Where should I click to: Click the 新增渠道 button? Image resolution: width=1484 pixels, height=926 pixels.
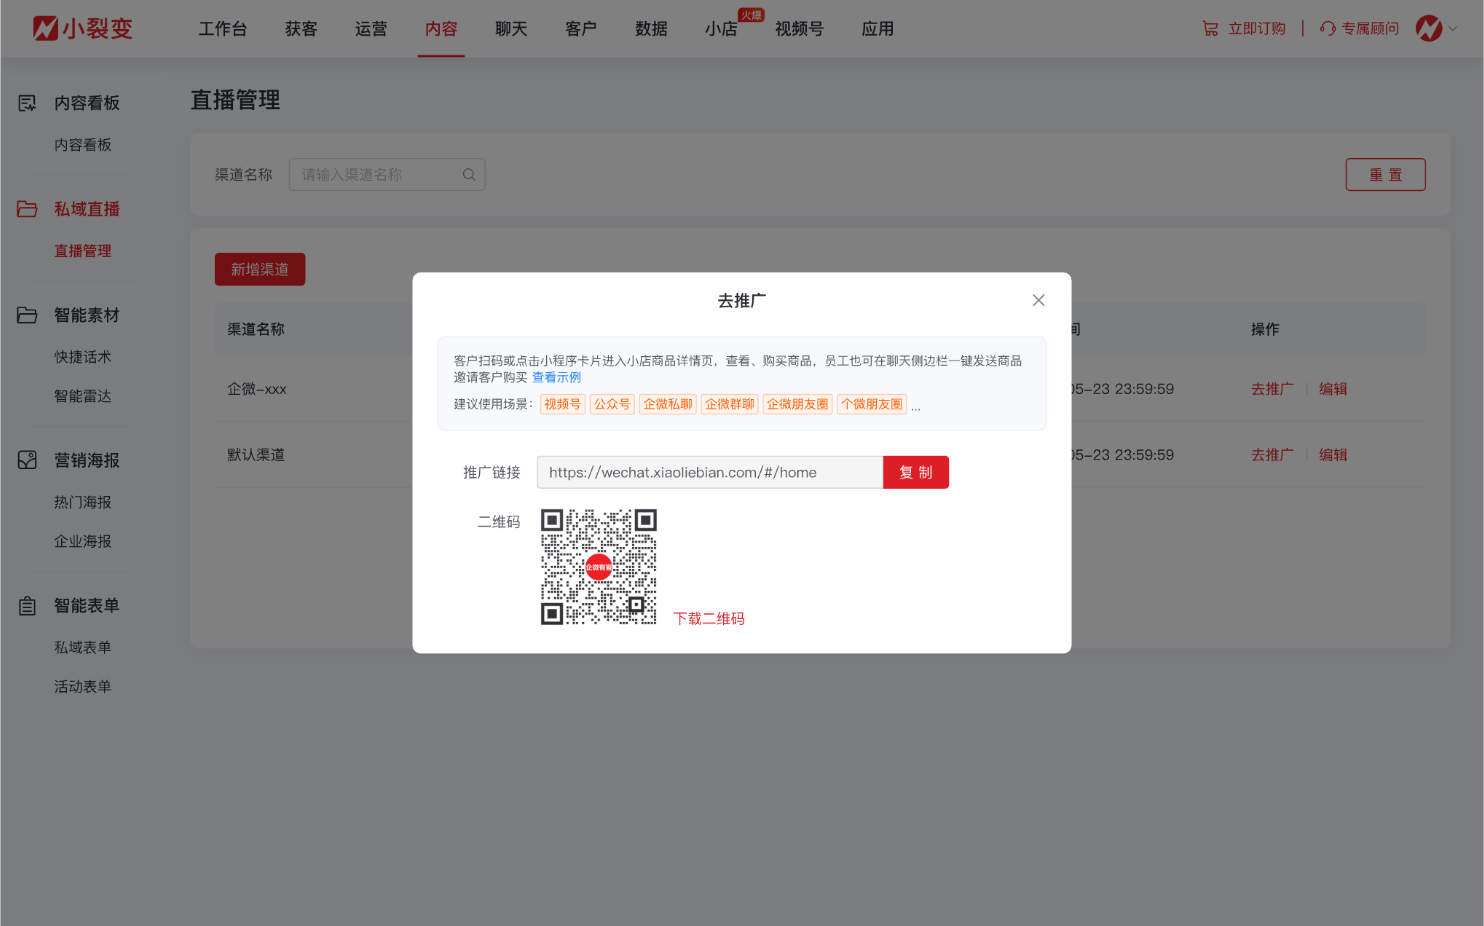click(x=260, y=269)
